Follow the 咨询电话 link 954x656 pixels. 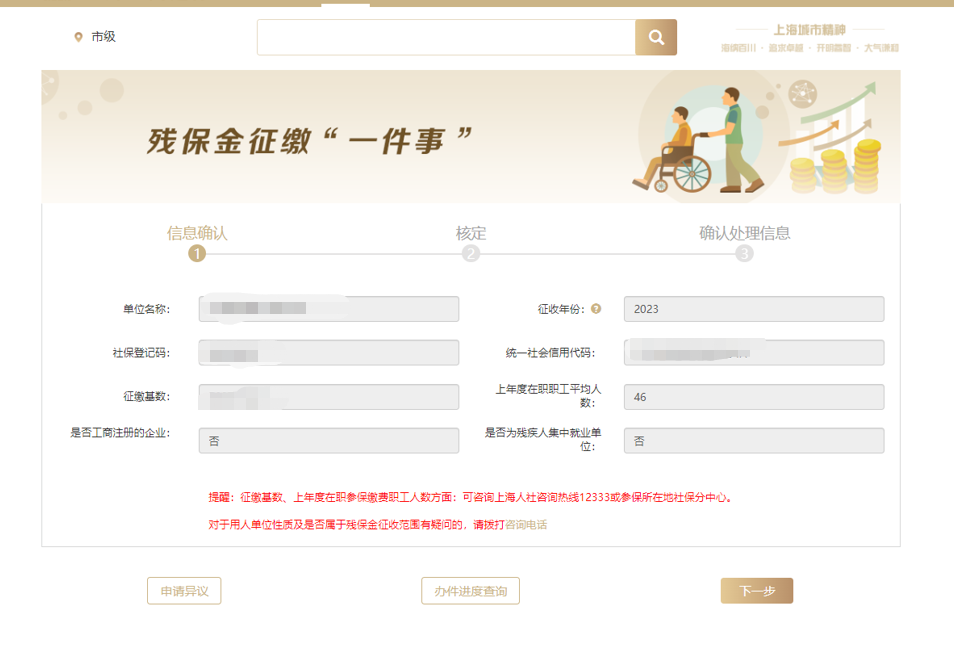click(x=526, y=524)
